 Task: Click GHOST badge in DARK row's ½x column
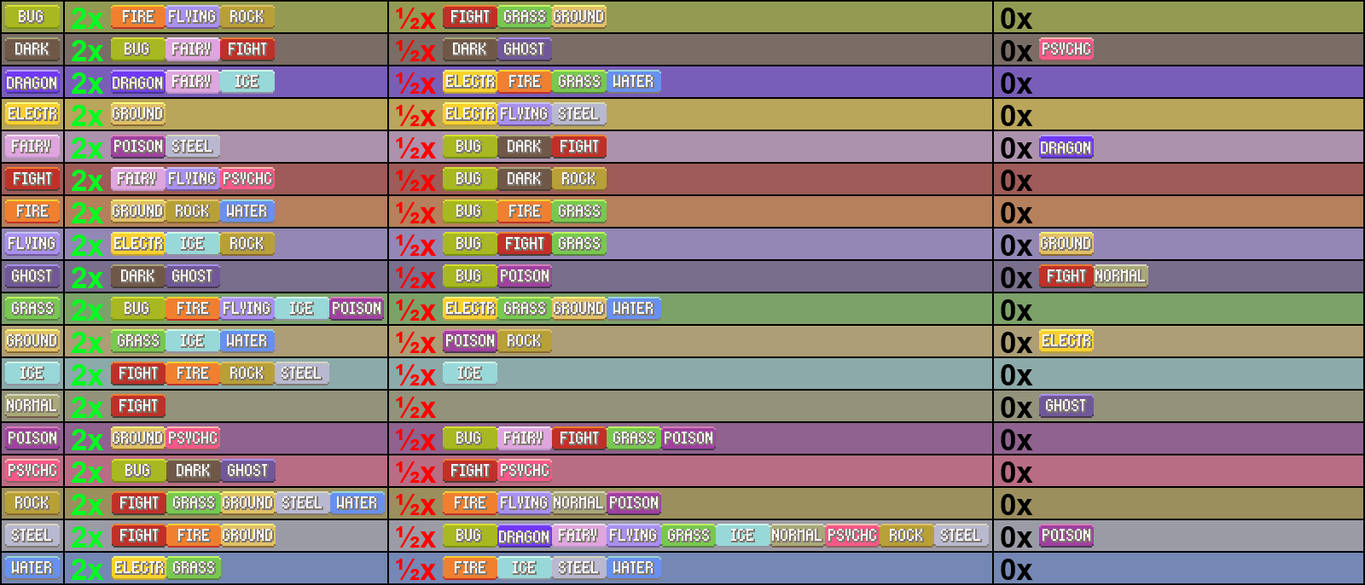pos(524,49)
